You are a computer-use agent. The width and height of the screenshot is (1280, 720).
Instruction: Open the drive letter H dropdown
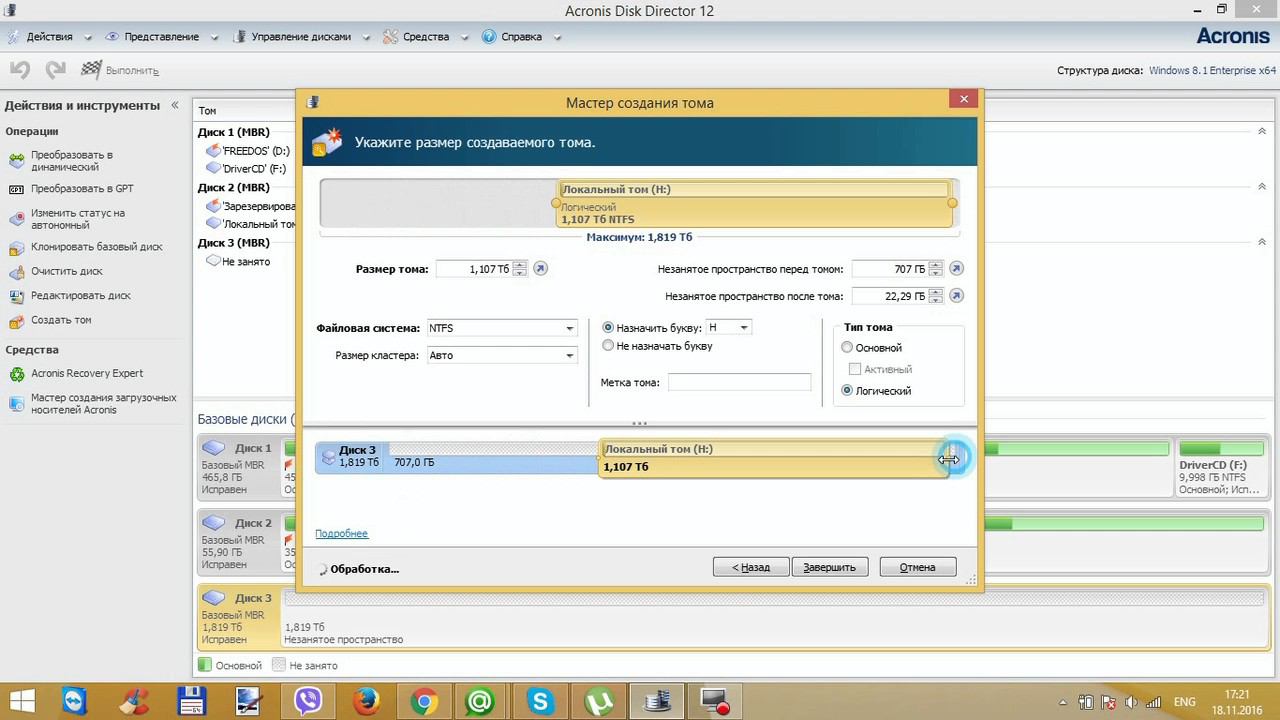728,328
